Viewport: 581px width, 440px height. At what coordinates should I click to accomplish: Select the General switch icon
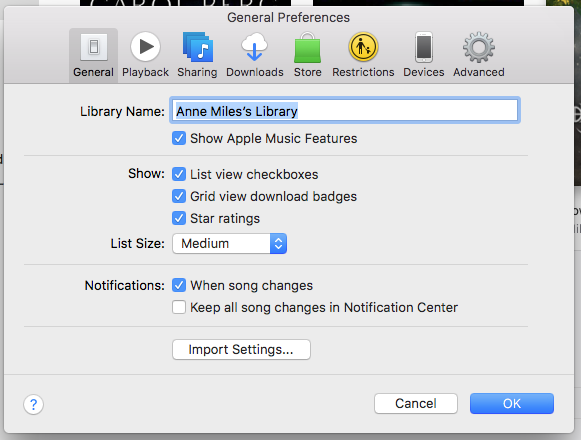click(94, 47)
